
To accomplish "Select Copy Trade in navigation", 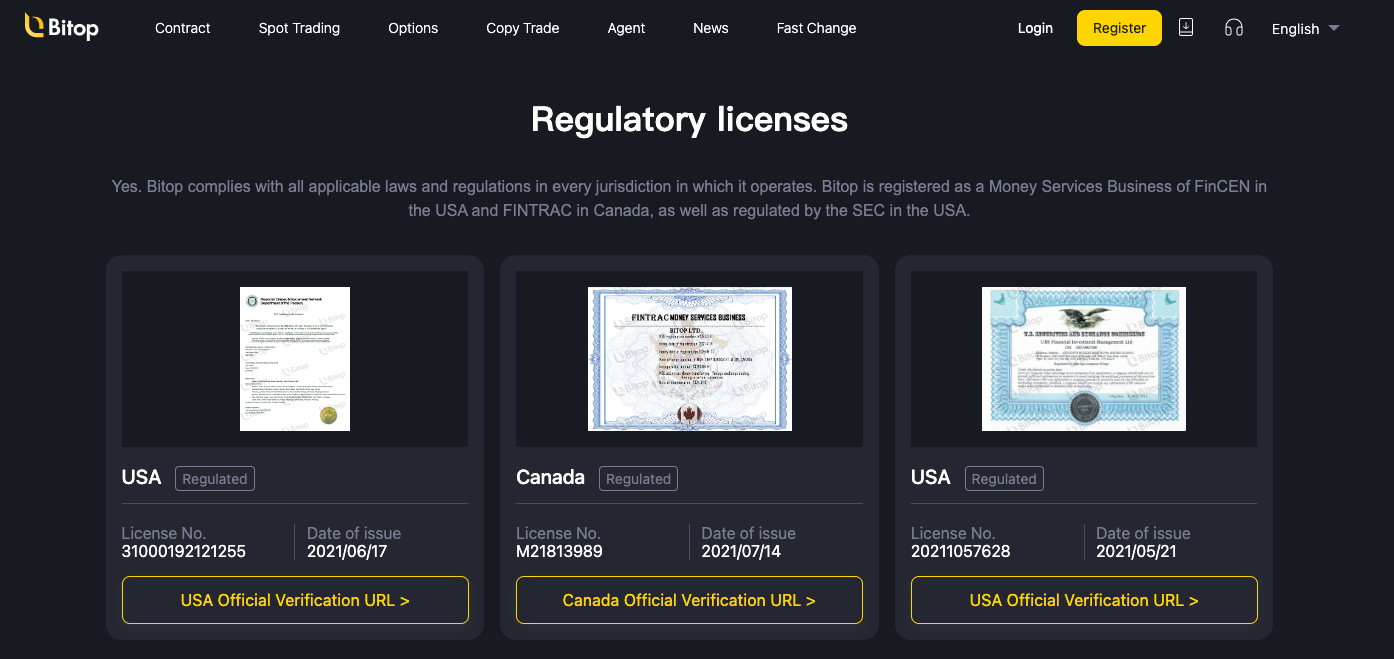I will tap(523, 28).
